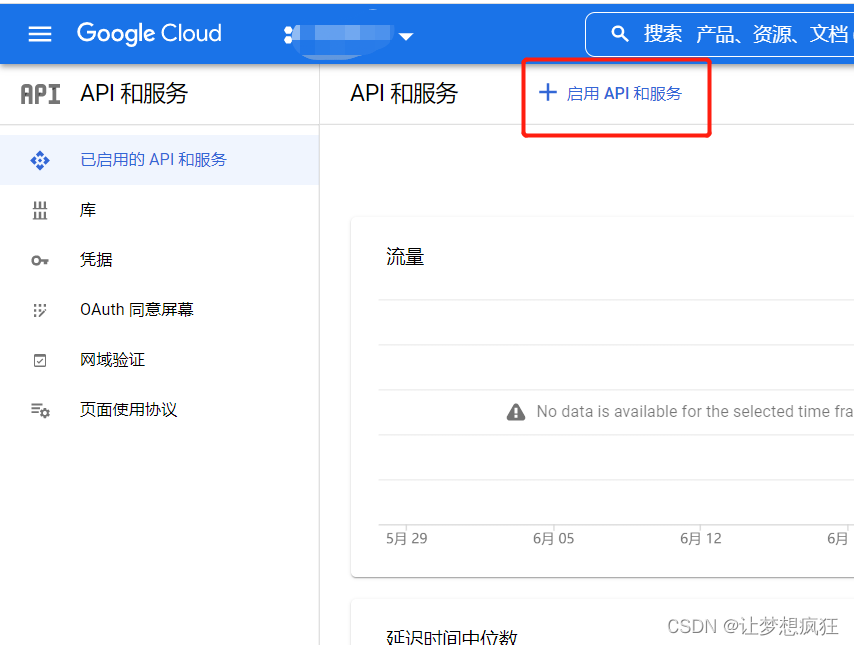Click the 库 (Library) icon in sidebar

[39, 209]
